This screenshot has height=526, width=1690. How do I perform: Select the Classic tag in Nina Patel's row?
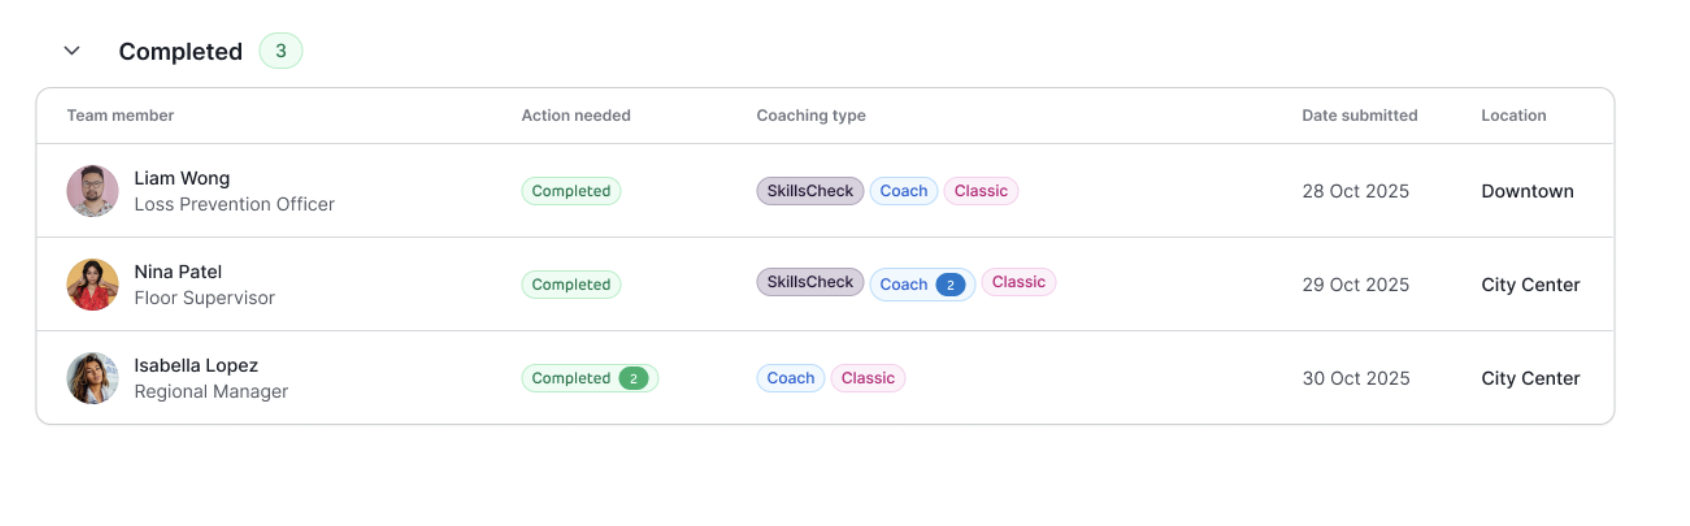1018,282
